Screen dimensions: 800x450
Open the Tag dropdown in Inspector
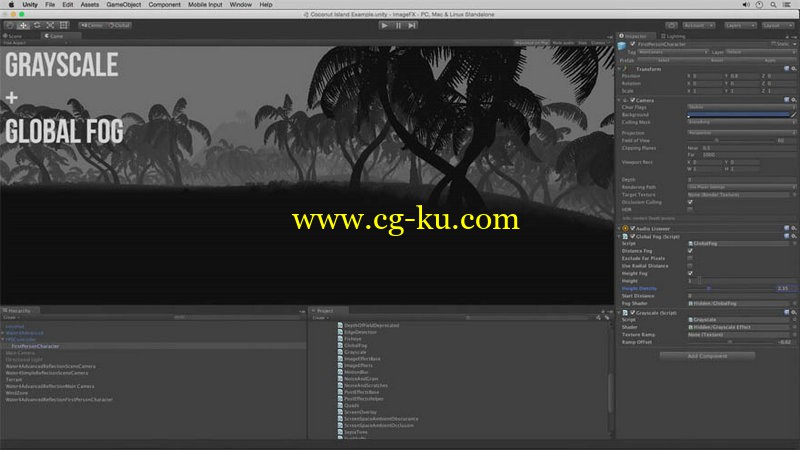click(x=673, y=52)
